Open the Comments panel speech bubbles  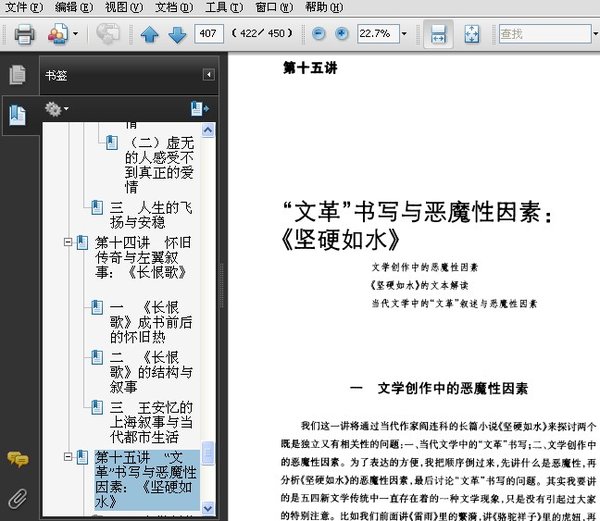(x=18, y=459)
